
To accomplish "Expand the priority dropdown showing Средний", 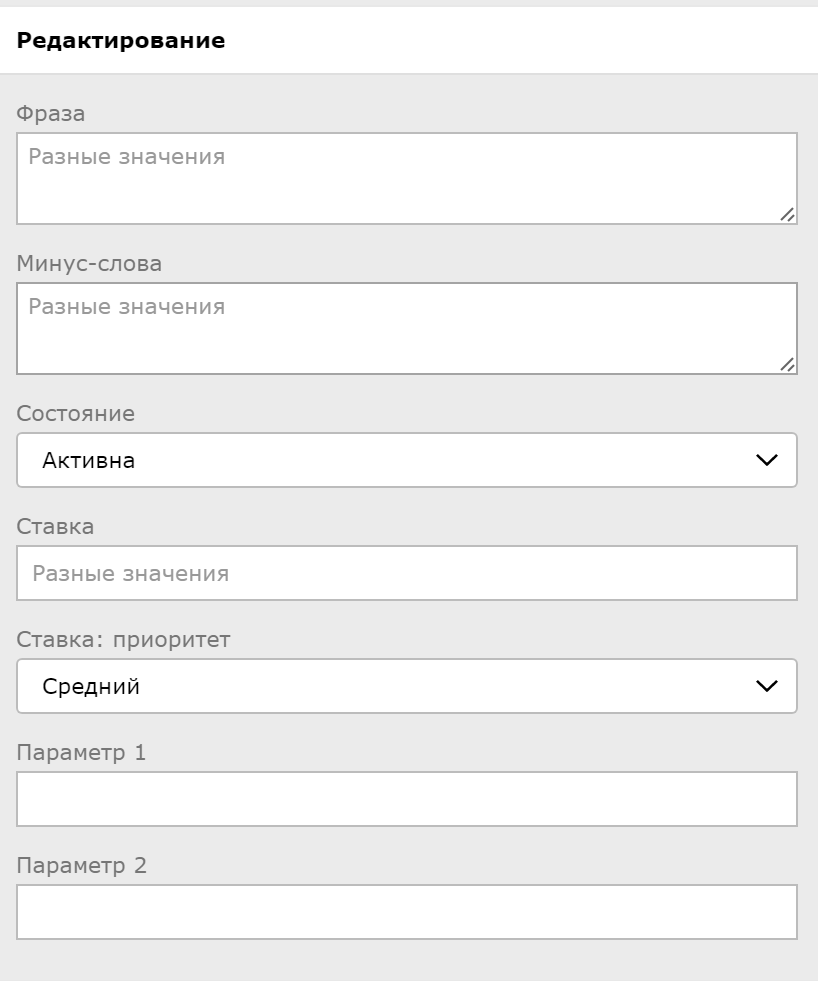I will pyautogui.click(x=406, y=686).
